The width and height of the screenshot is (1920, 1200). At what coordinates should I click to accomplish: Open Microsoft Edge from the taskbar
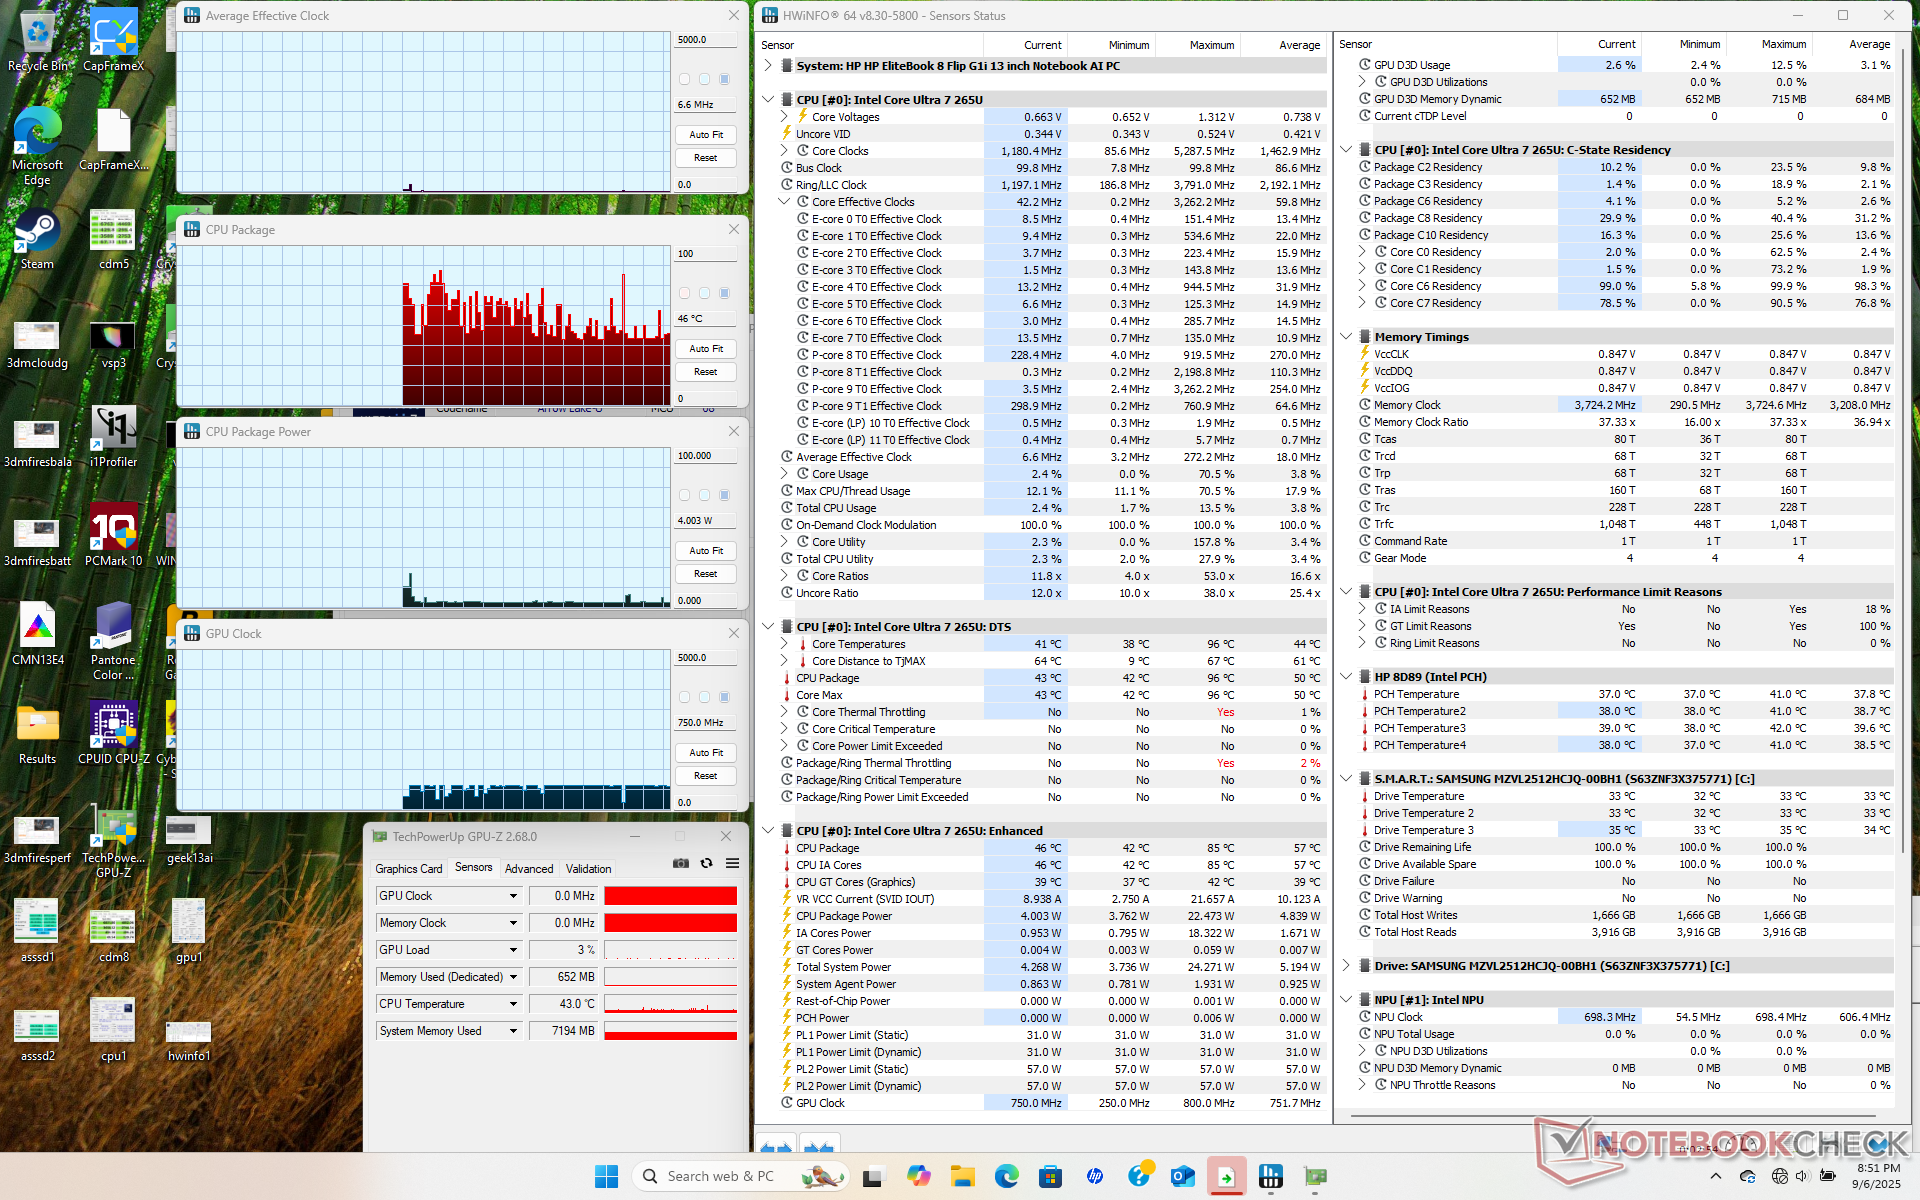(1006, 1176)
